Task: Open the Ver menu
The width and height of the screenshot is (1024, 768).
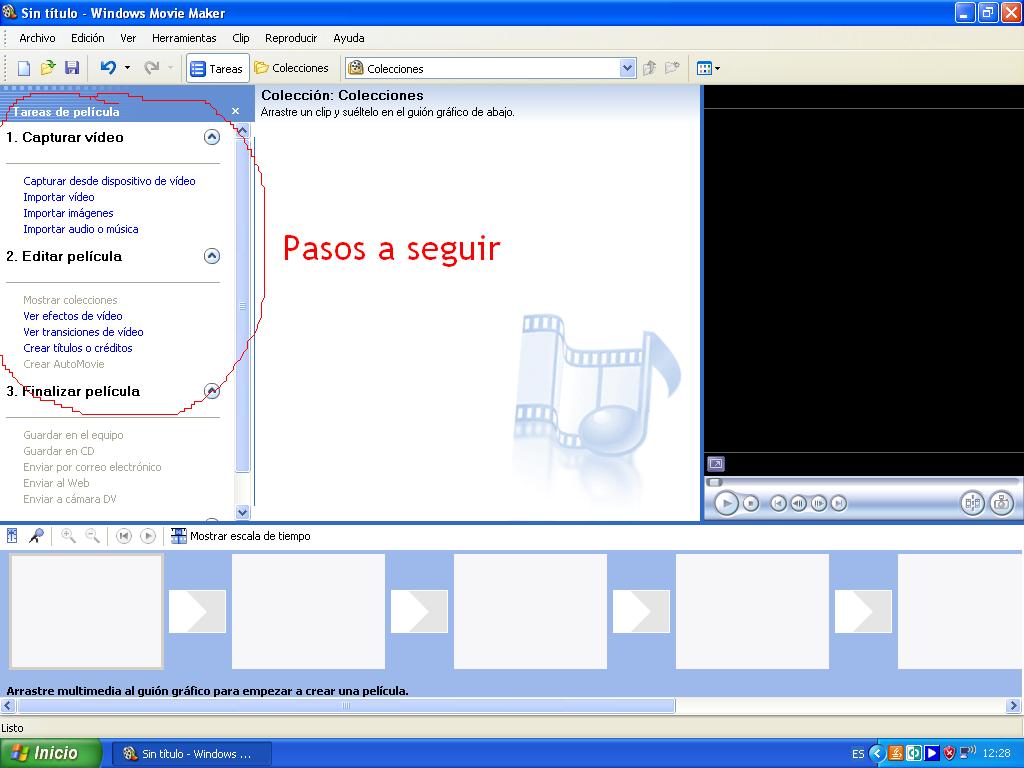Action: tap(128, 38)
